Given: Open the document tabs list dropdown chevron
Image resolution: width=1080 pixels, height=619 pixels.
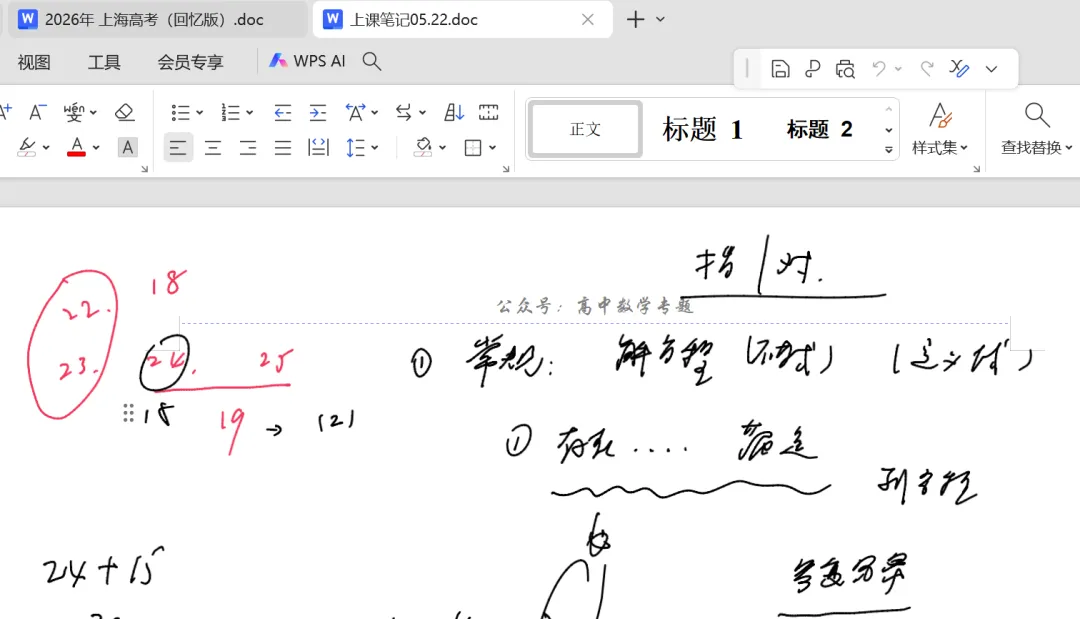Looking at the screenshot, I should (660, 19).
